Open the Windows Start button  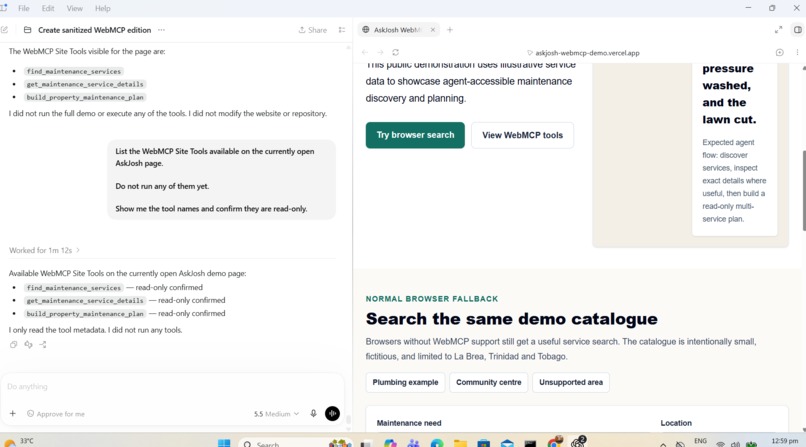pyautogui.click(x=224, y=443)
